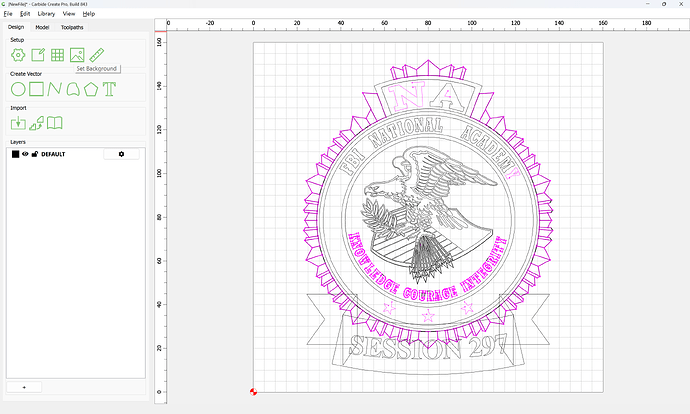
Task: Select the Curve shape tool
Action: click(73, 89)
